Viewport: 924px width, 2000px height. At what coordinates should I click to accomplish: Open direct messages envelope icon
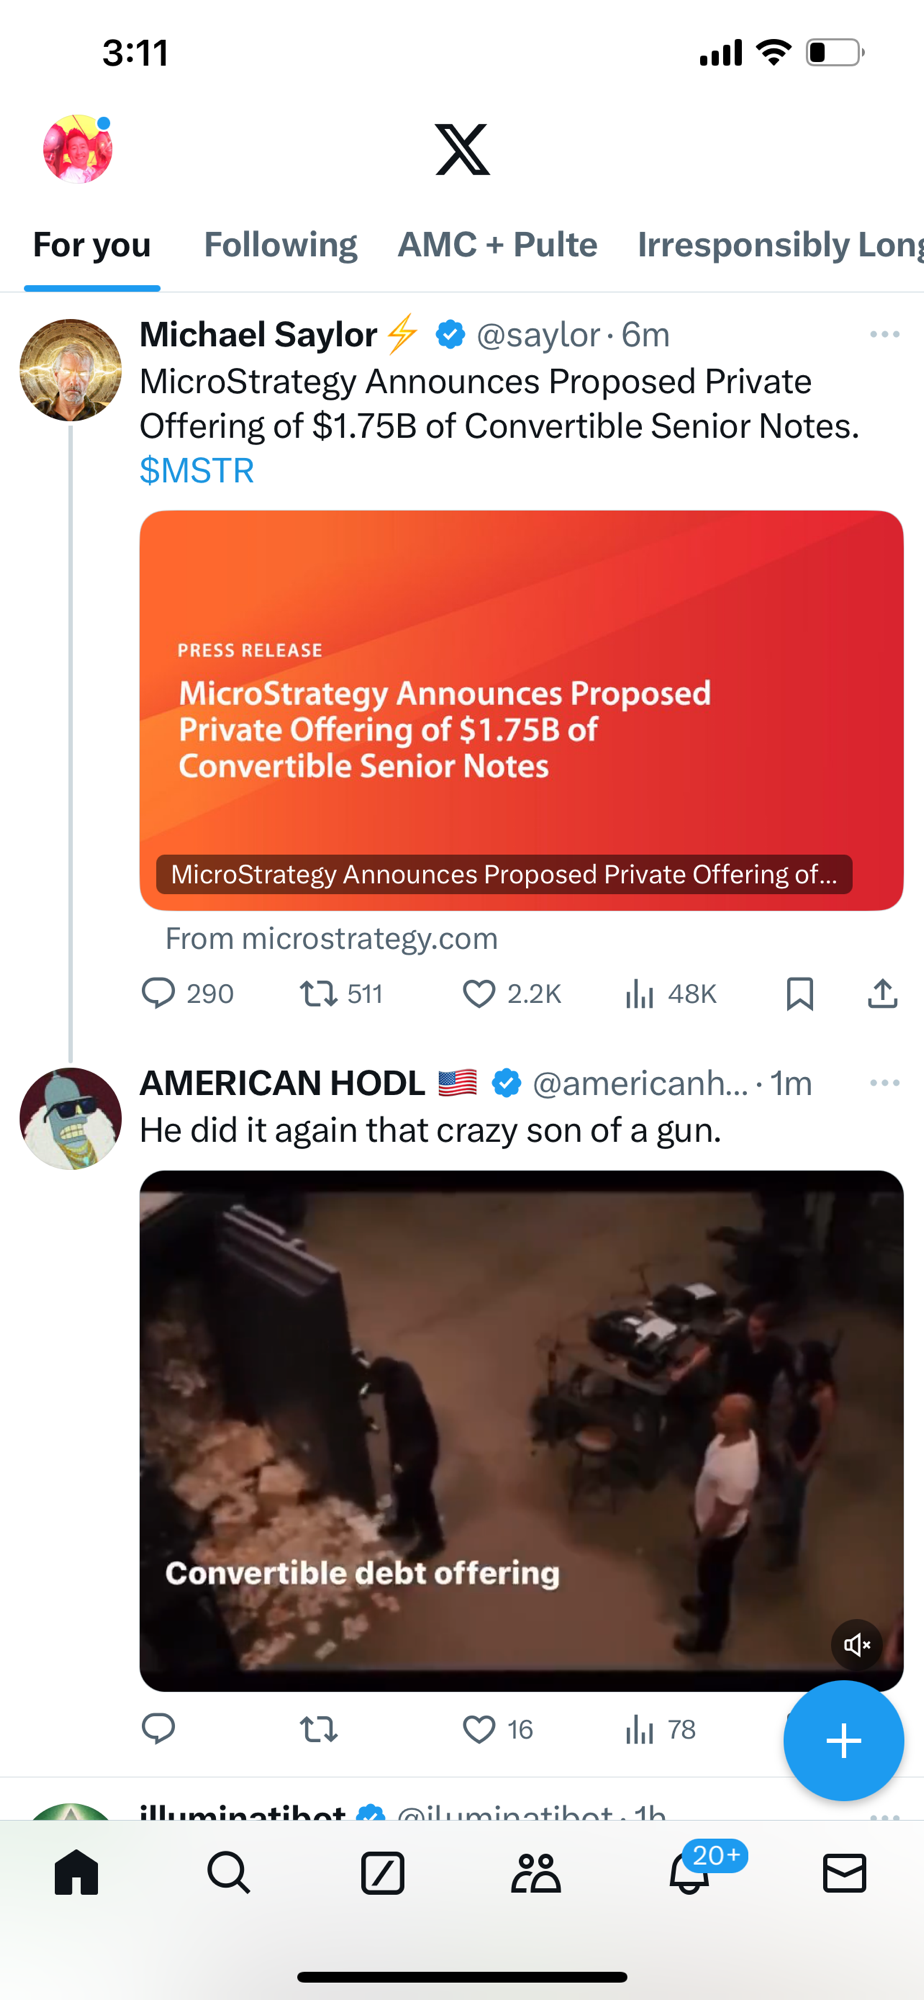pos(844,1872)
